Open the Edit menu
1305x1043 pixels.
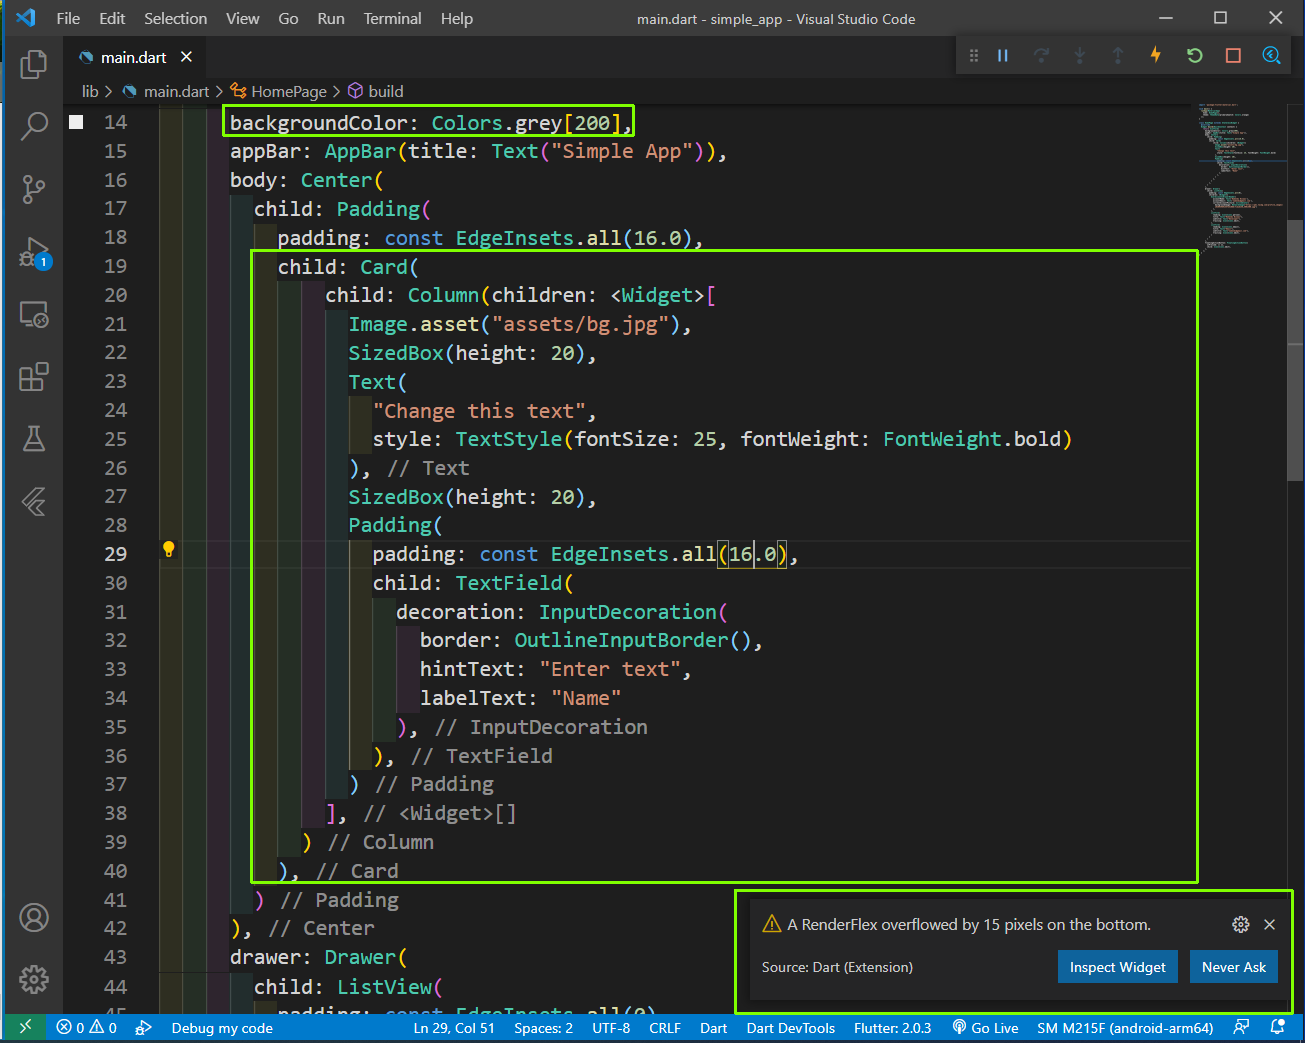[x=112, y=18]
